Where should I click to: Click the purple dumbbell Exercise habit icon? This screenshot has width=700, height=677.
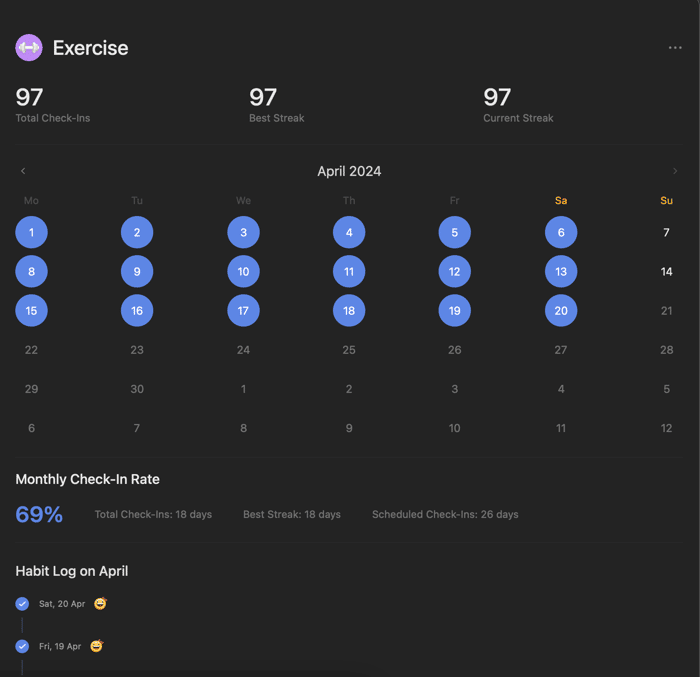tap(29, 48)
